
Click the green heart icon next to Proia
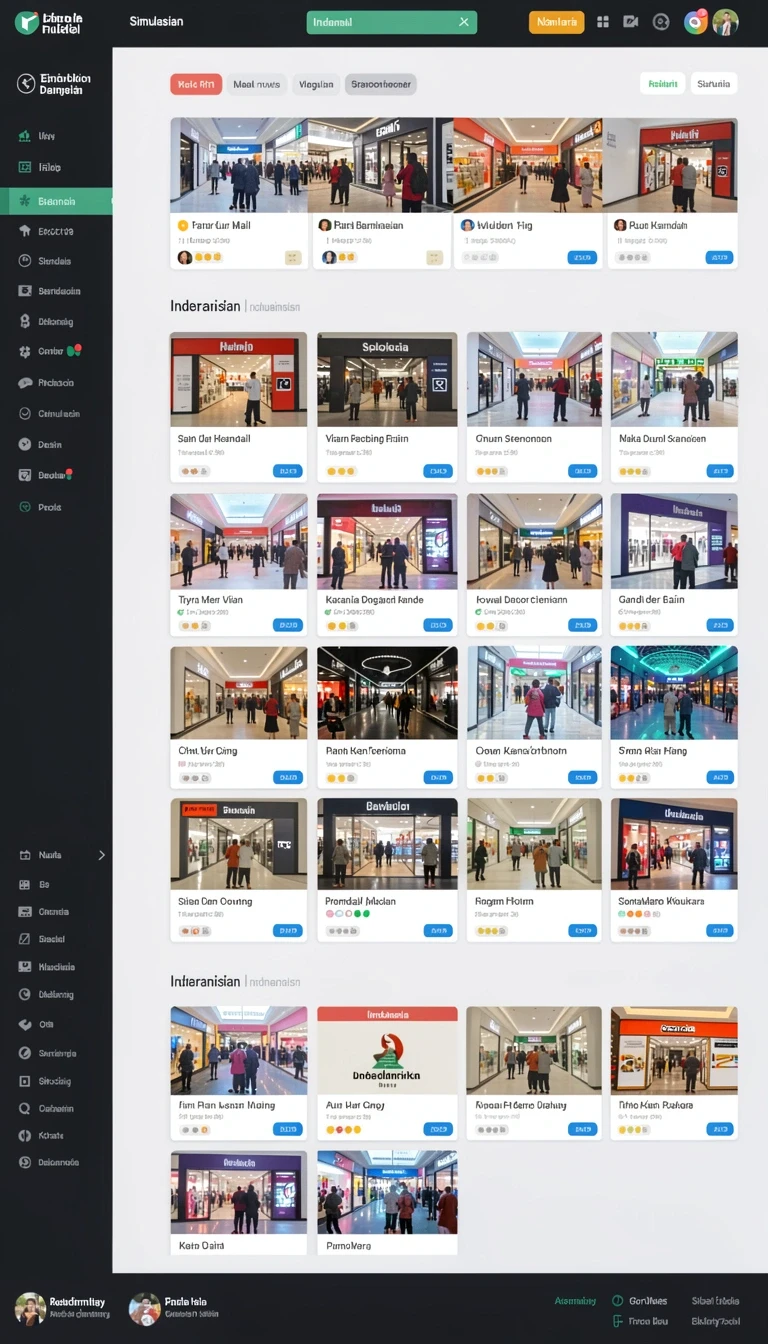25,507
